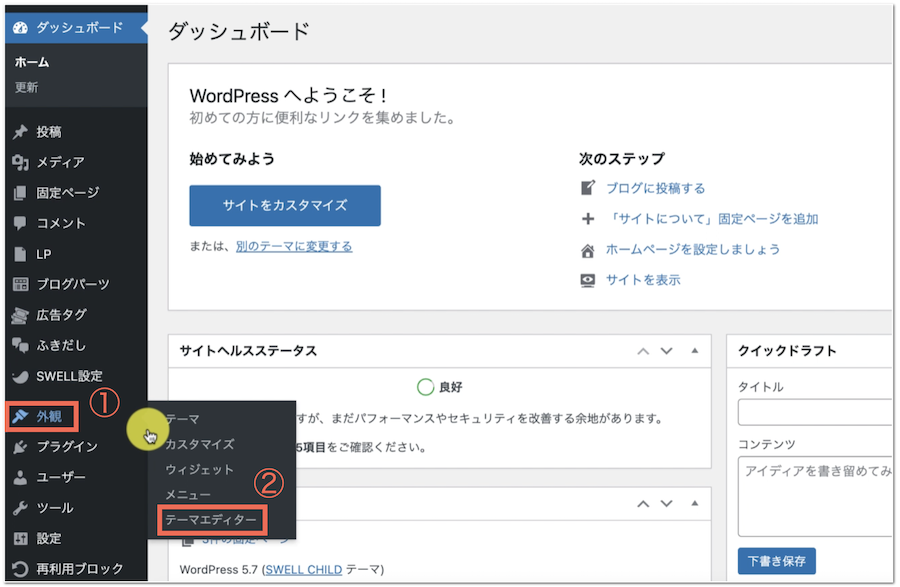
Task: Select テーマエディター from the submenu
Action: tap(211, 520)
